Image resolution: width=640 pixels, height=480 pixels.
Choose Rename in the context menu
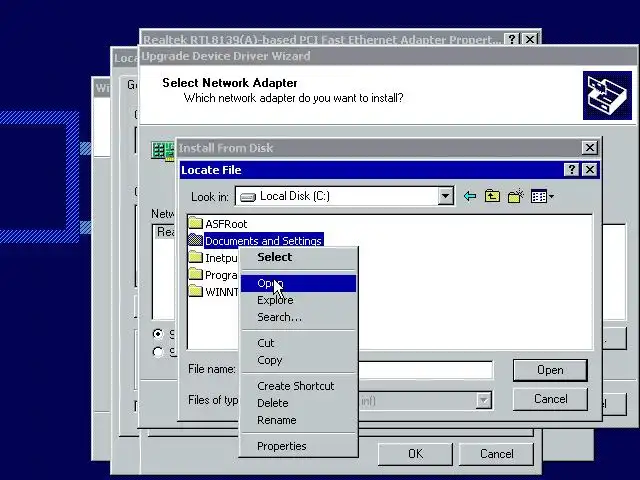[x=298, y=420]
